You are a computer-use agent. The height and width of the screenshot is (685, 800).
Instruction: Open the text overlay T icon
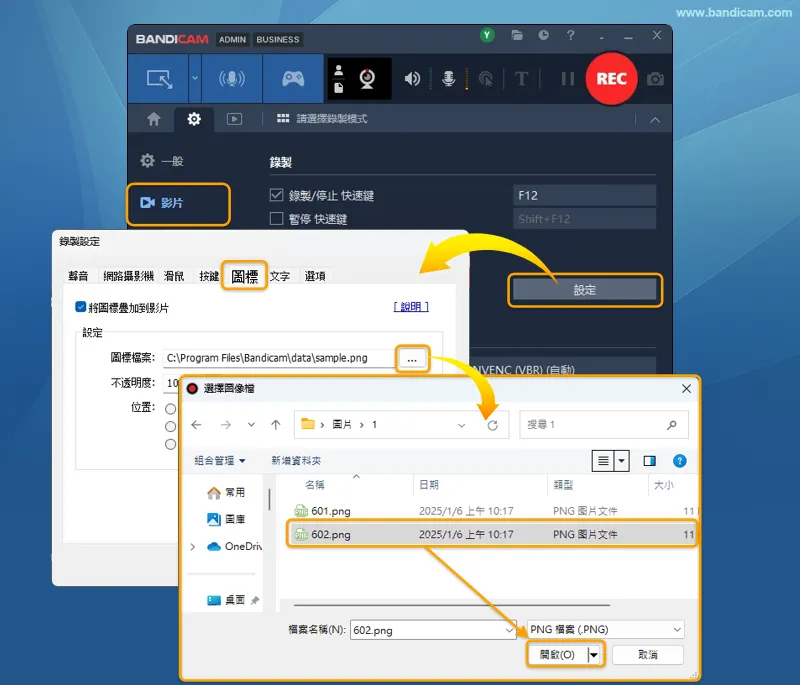click(521, 79)
